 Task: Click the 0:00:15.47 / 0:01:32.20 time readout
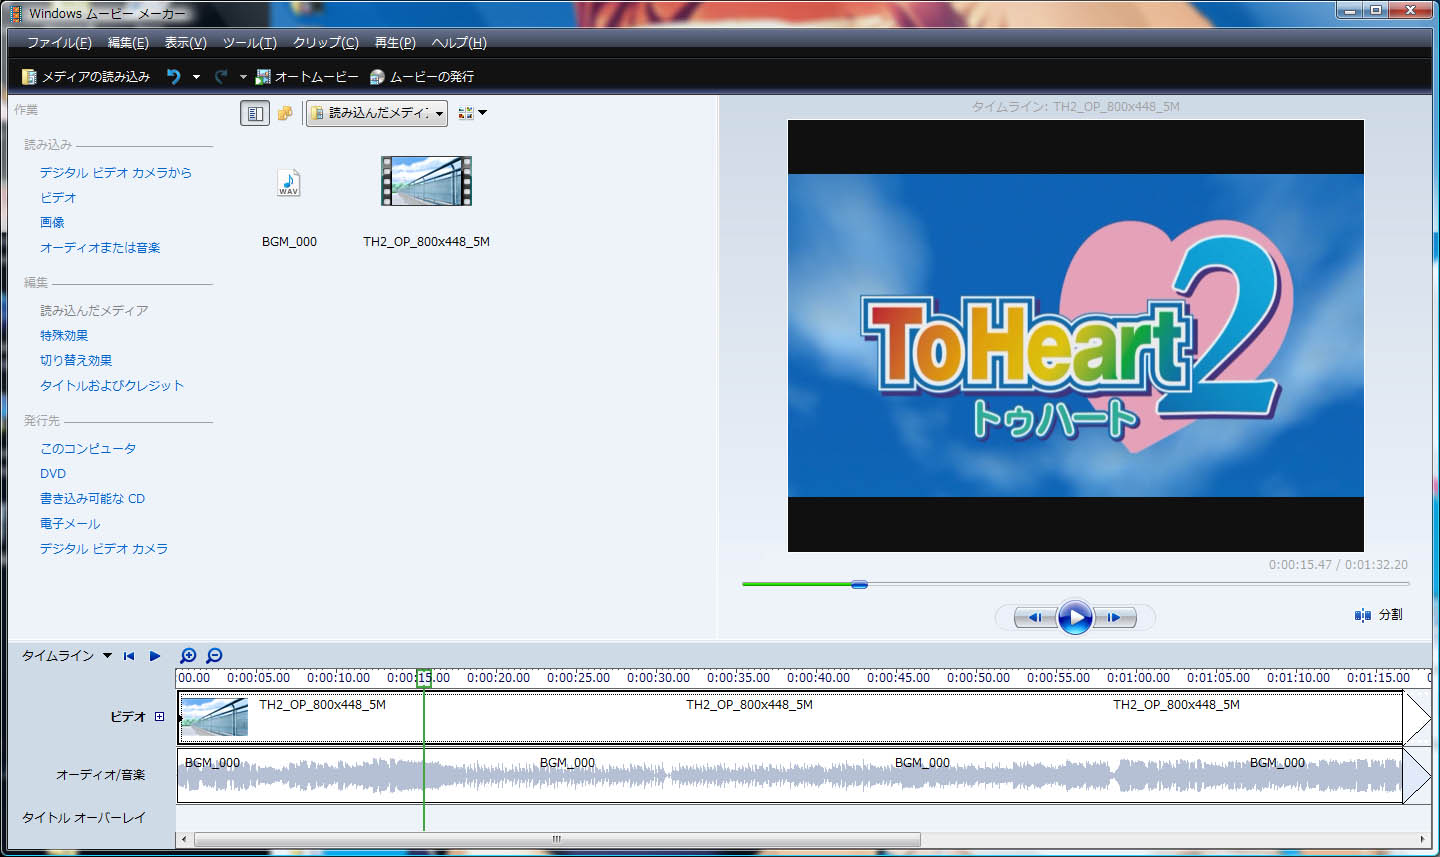pyautogui.click(x=1338, y=565)
